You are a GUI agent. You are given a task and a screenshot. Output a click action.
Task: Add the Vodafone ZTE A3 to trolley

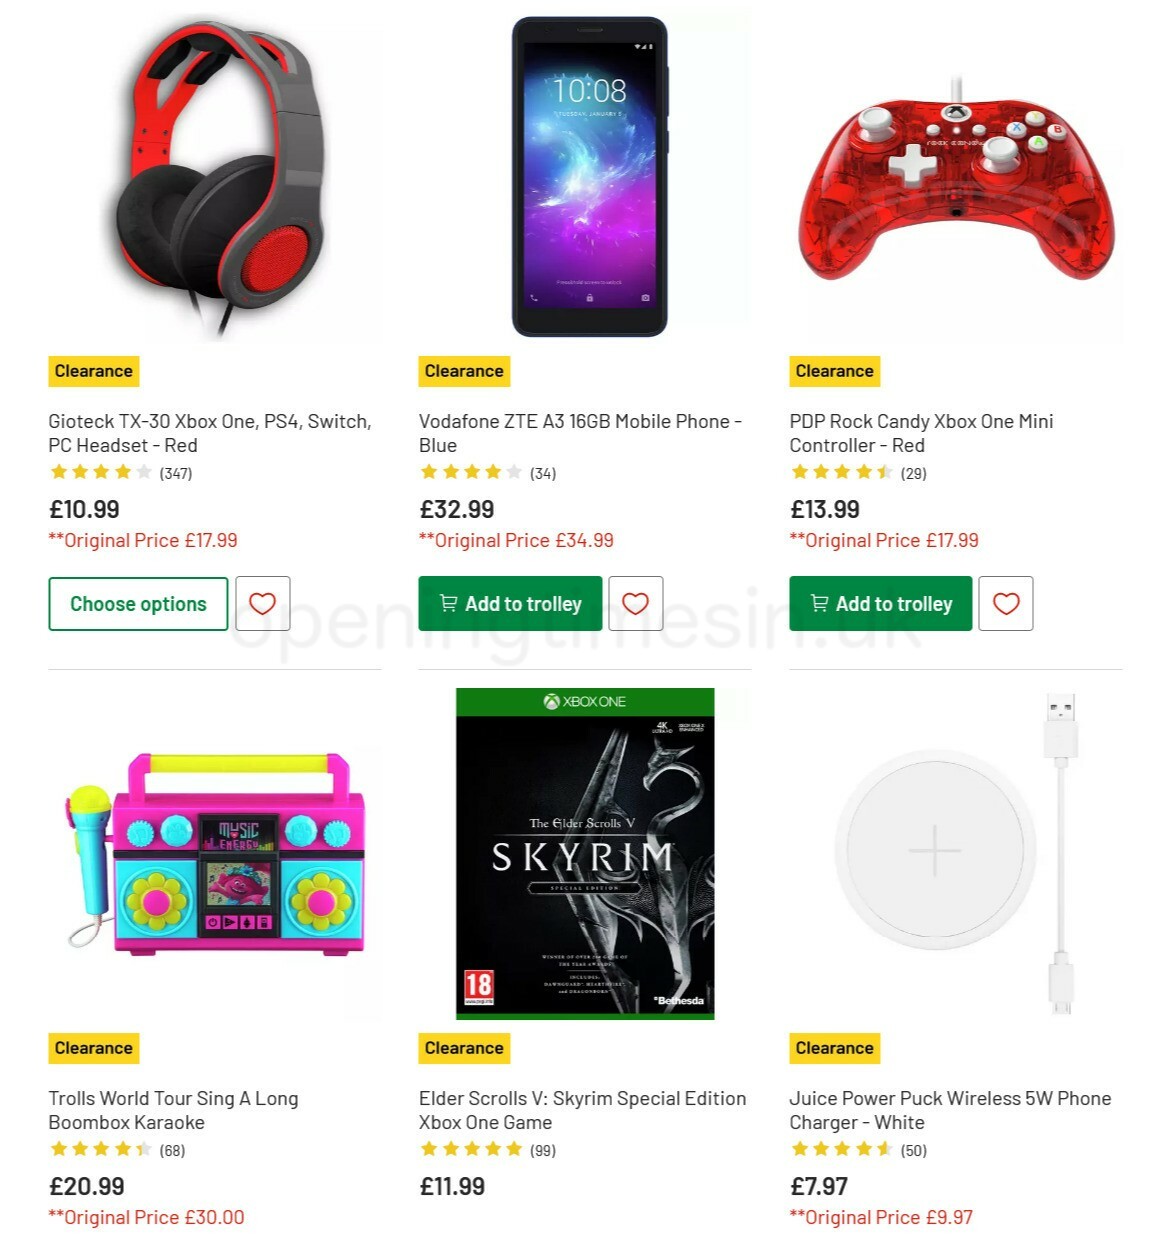click(509, 603)
